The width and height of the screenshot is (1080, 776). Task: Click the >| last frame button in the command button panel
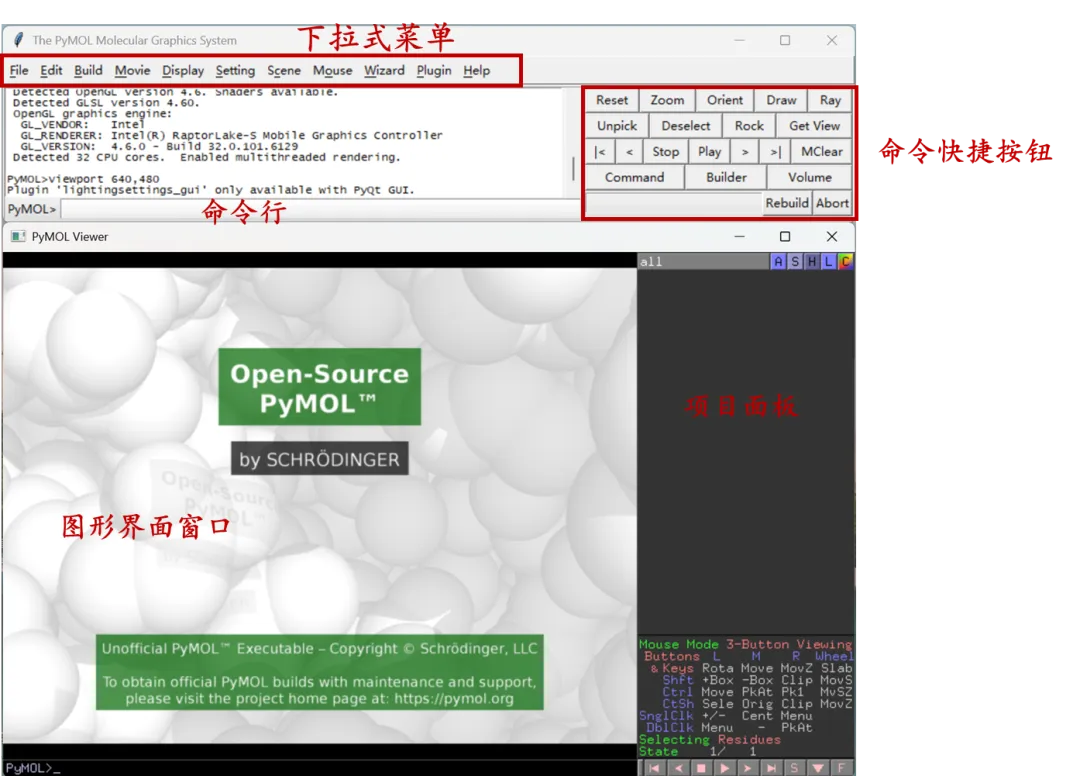click(775, 152)
